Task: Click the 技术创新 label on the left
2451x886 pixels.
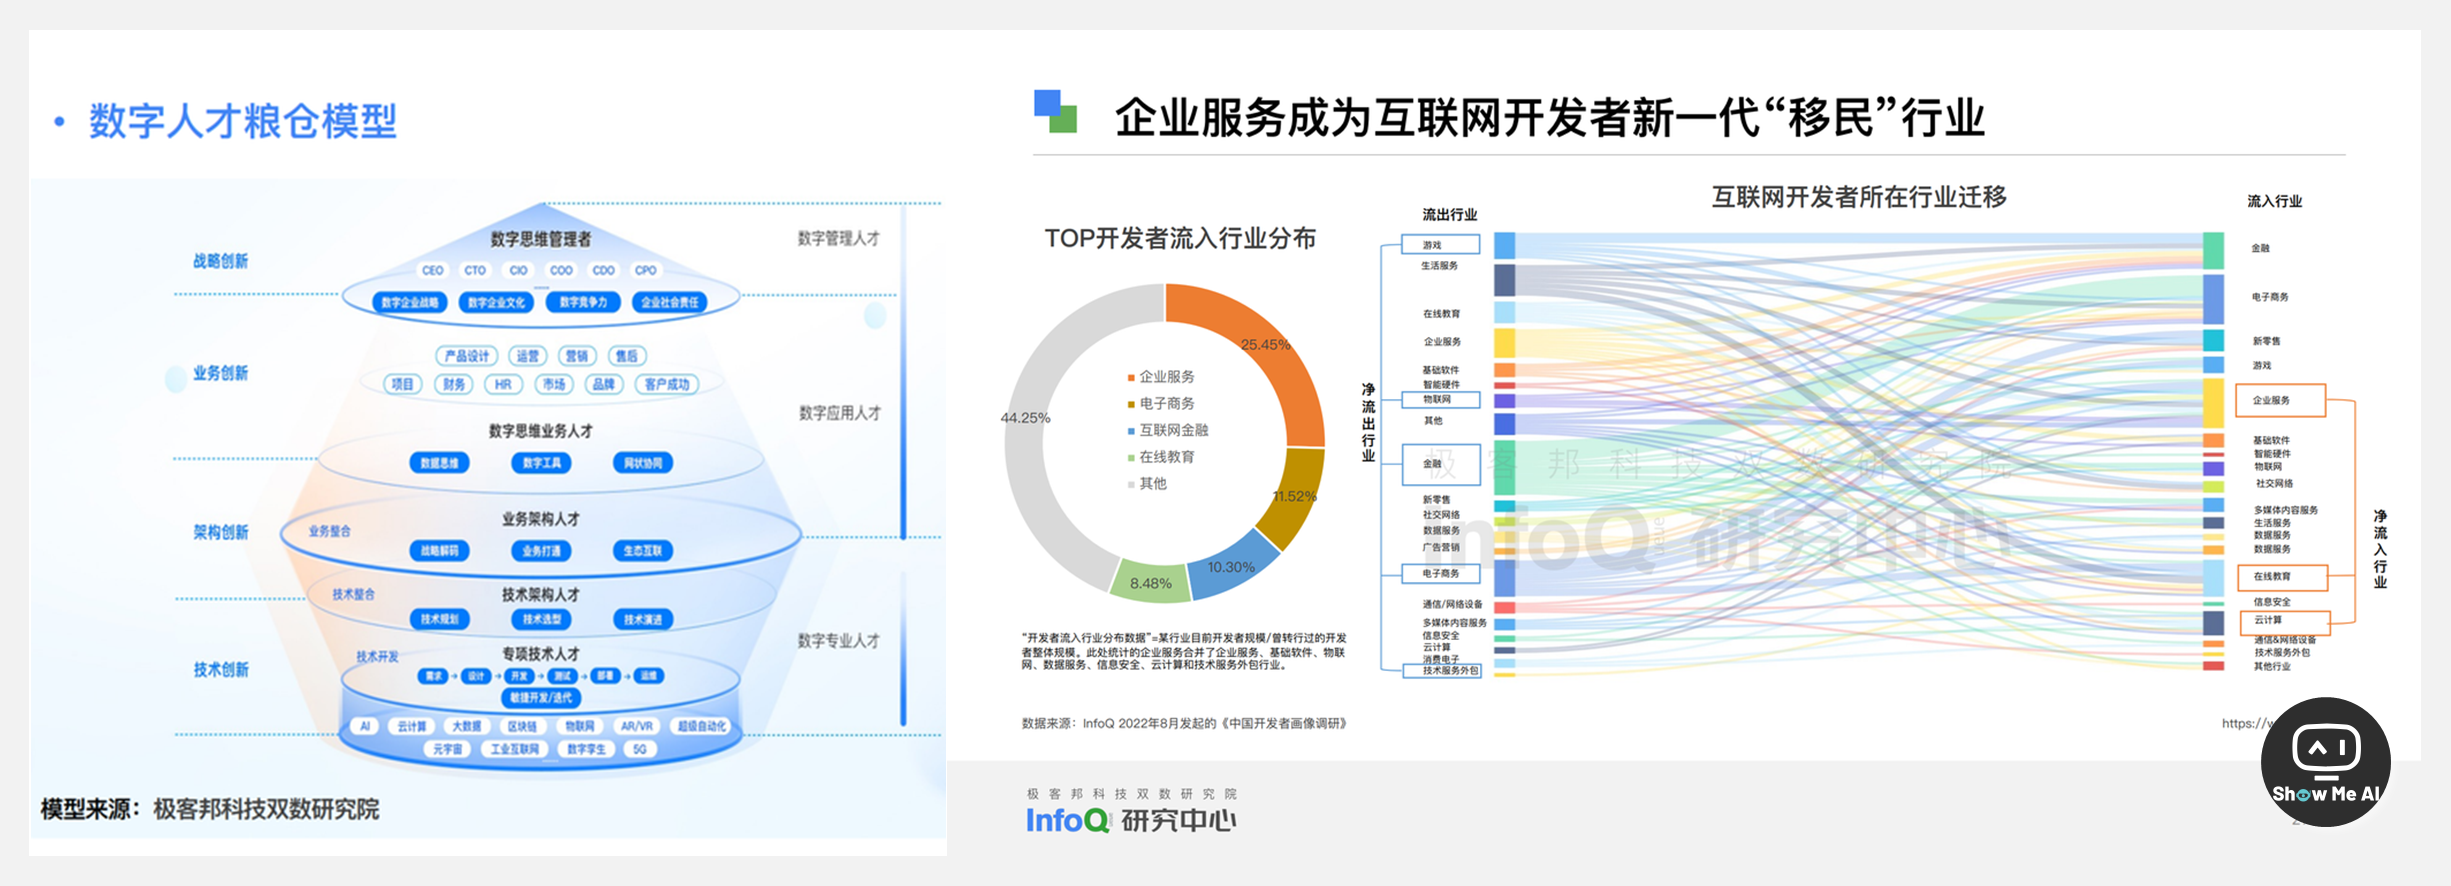Action: 221,669
